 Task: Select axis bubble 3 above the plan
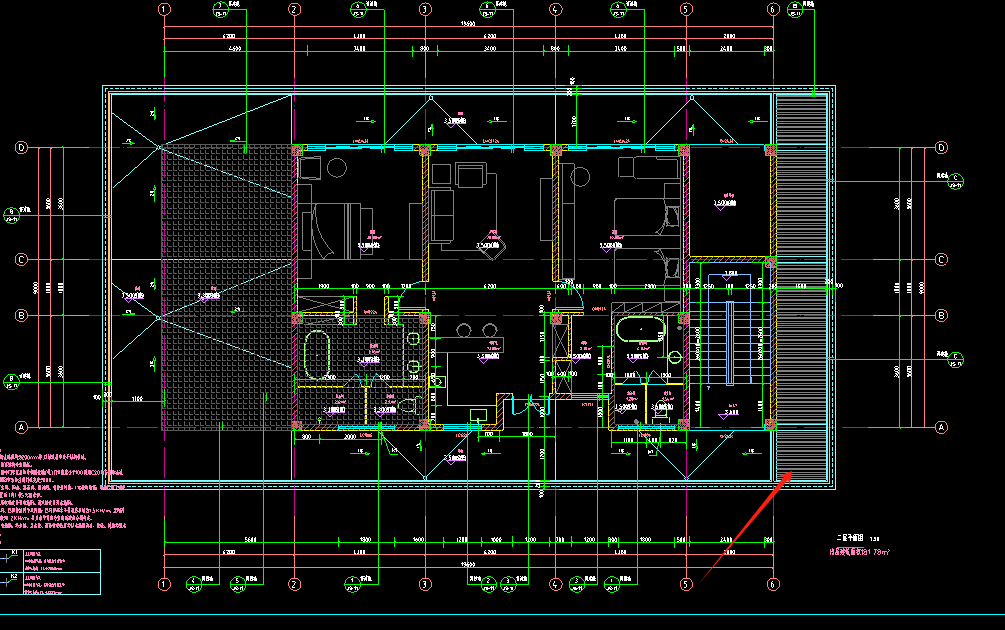point(425,10)
